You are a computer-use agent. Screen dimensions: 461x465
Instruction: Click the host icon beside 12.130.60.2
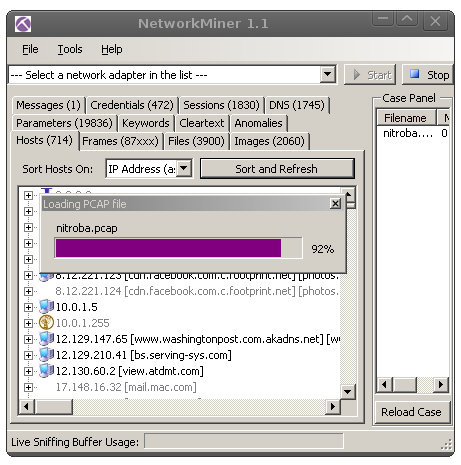pyautogui.click(x=46, y=371)
